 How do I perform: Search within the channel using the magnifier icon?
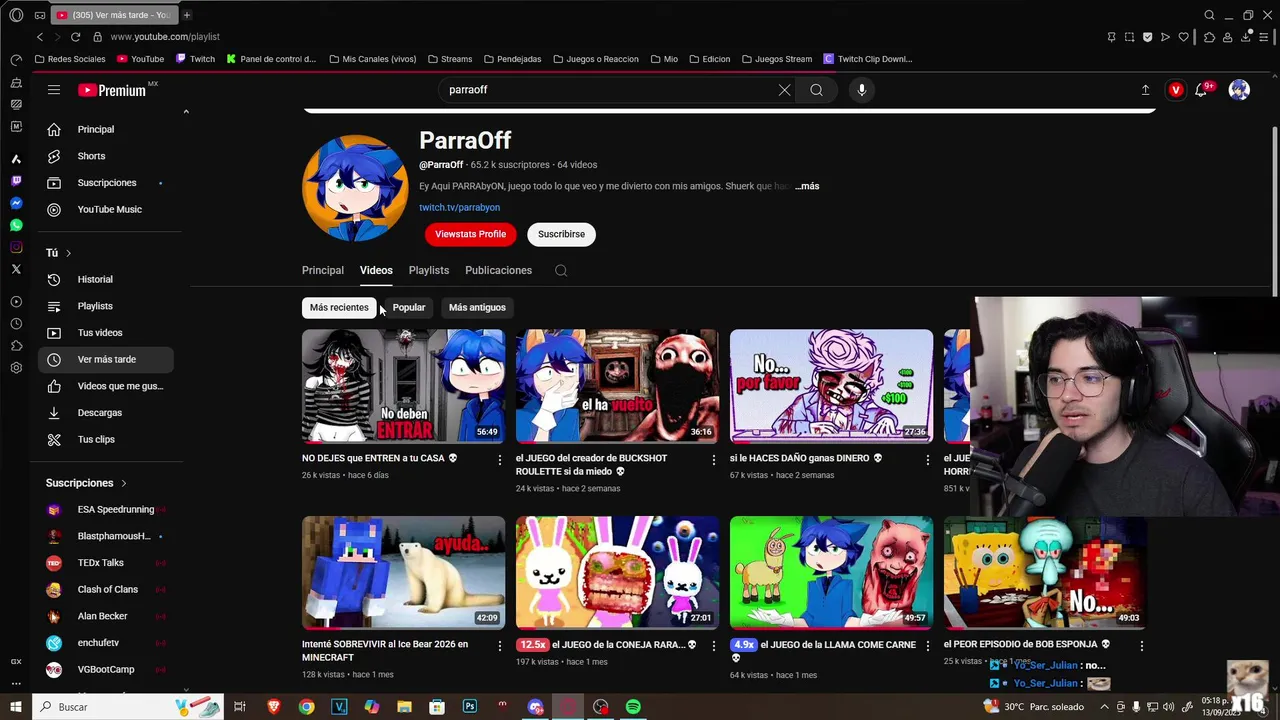(x=561, y=270)
